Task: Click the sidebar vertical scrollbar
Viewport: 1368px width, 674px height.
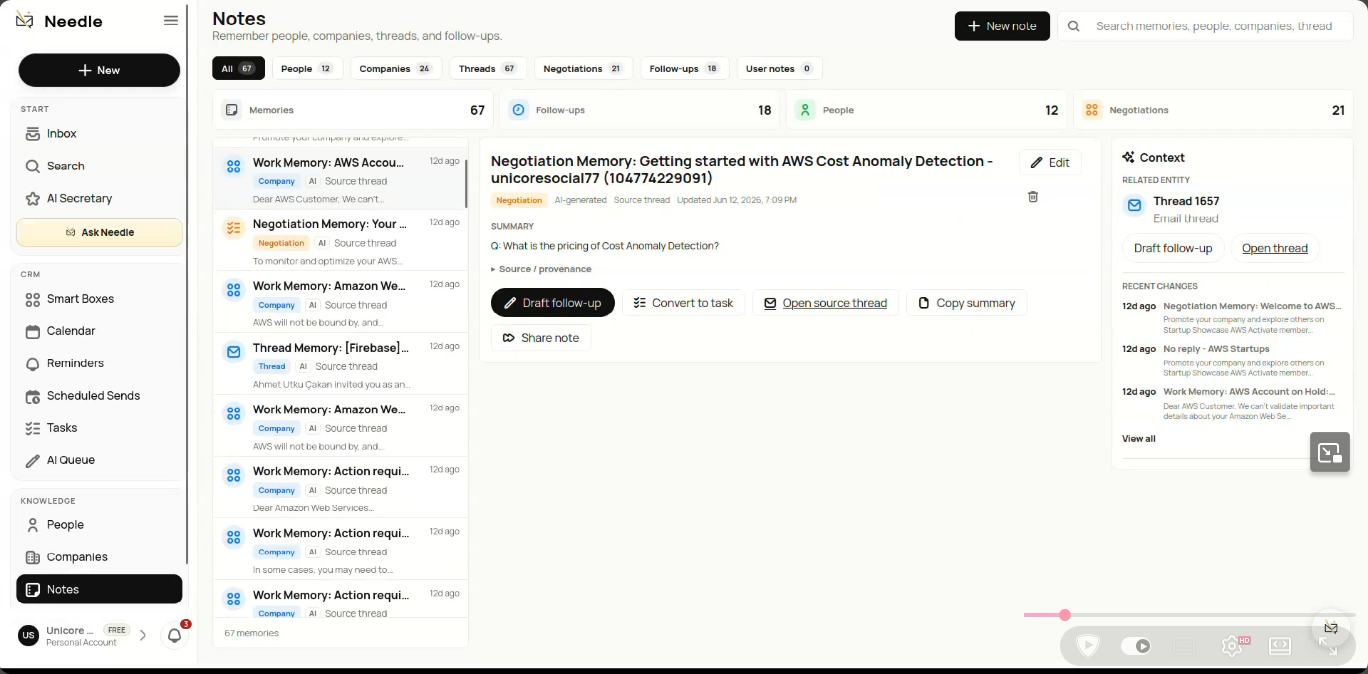Action: (x=187, y=285)
